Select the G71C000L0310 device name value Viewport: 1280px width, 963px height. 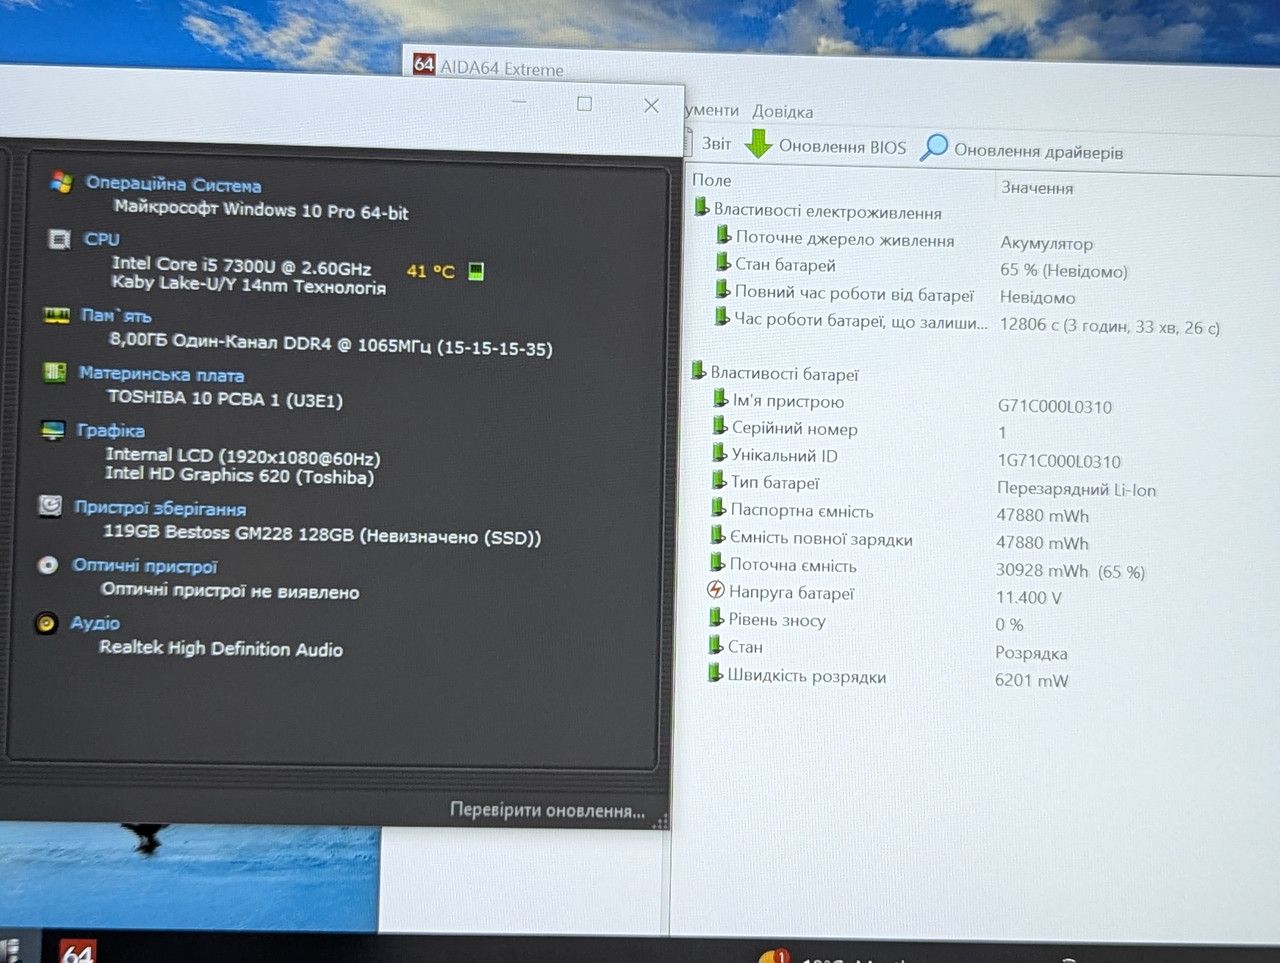pos(1055,406)
